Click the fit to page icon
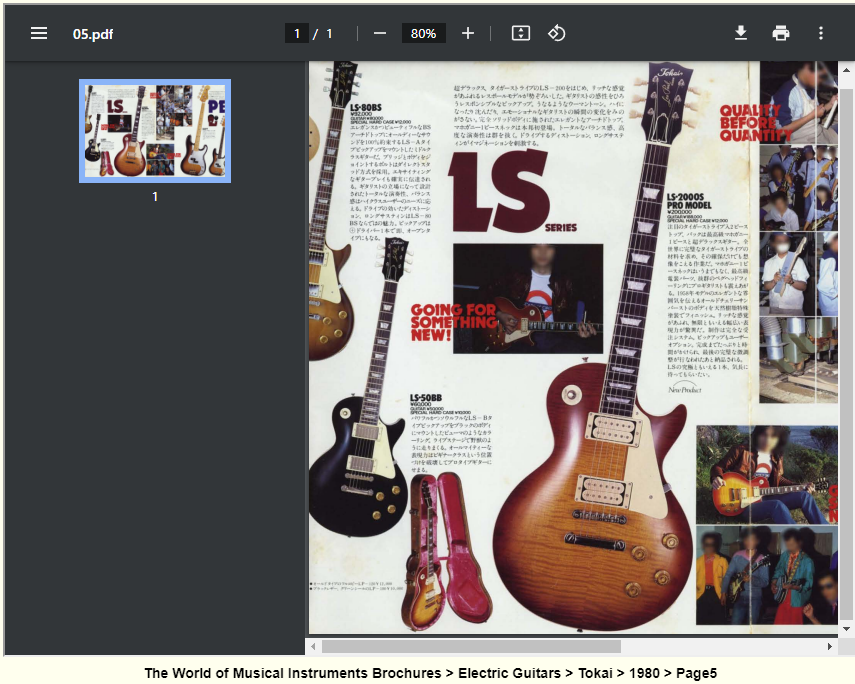 (x=521, y=33)
